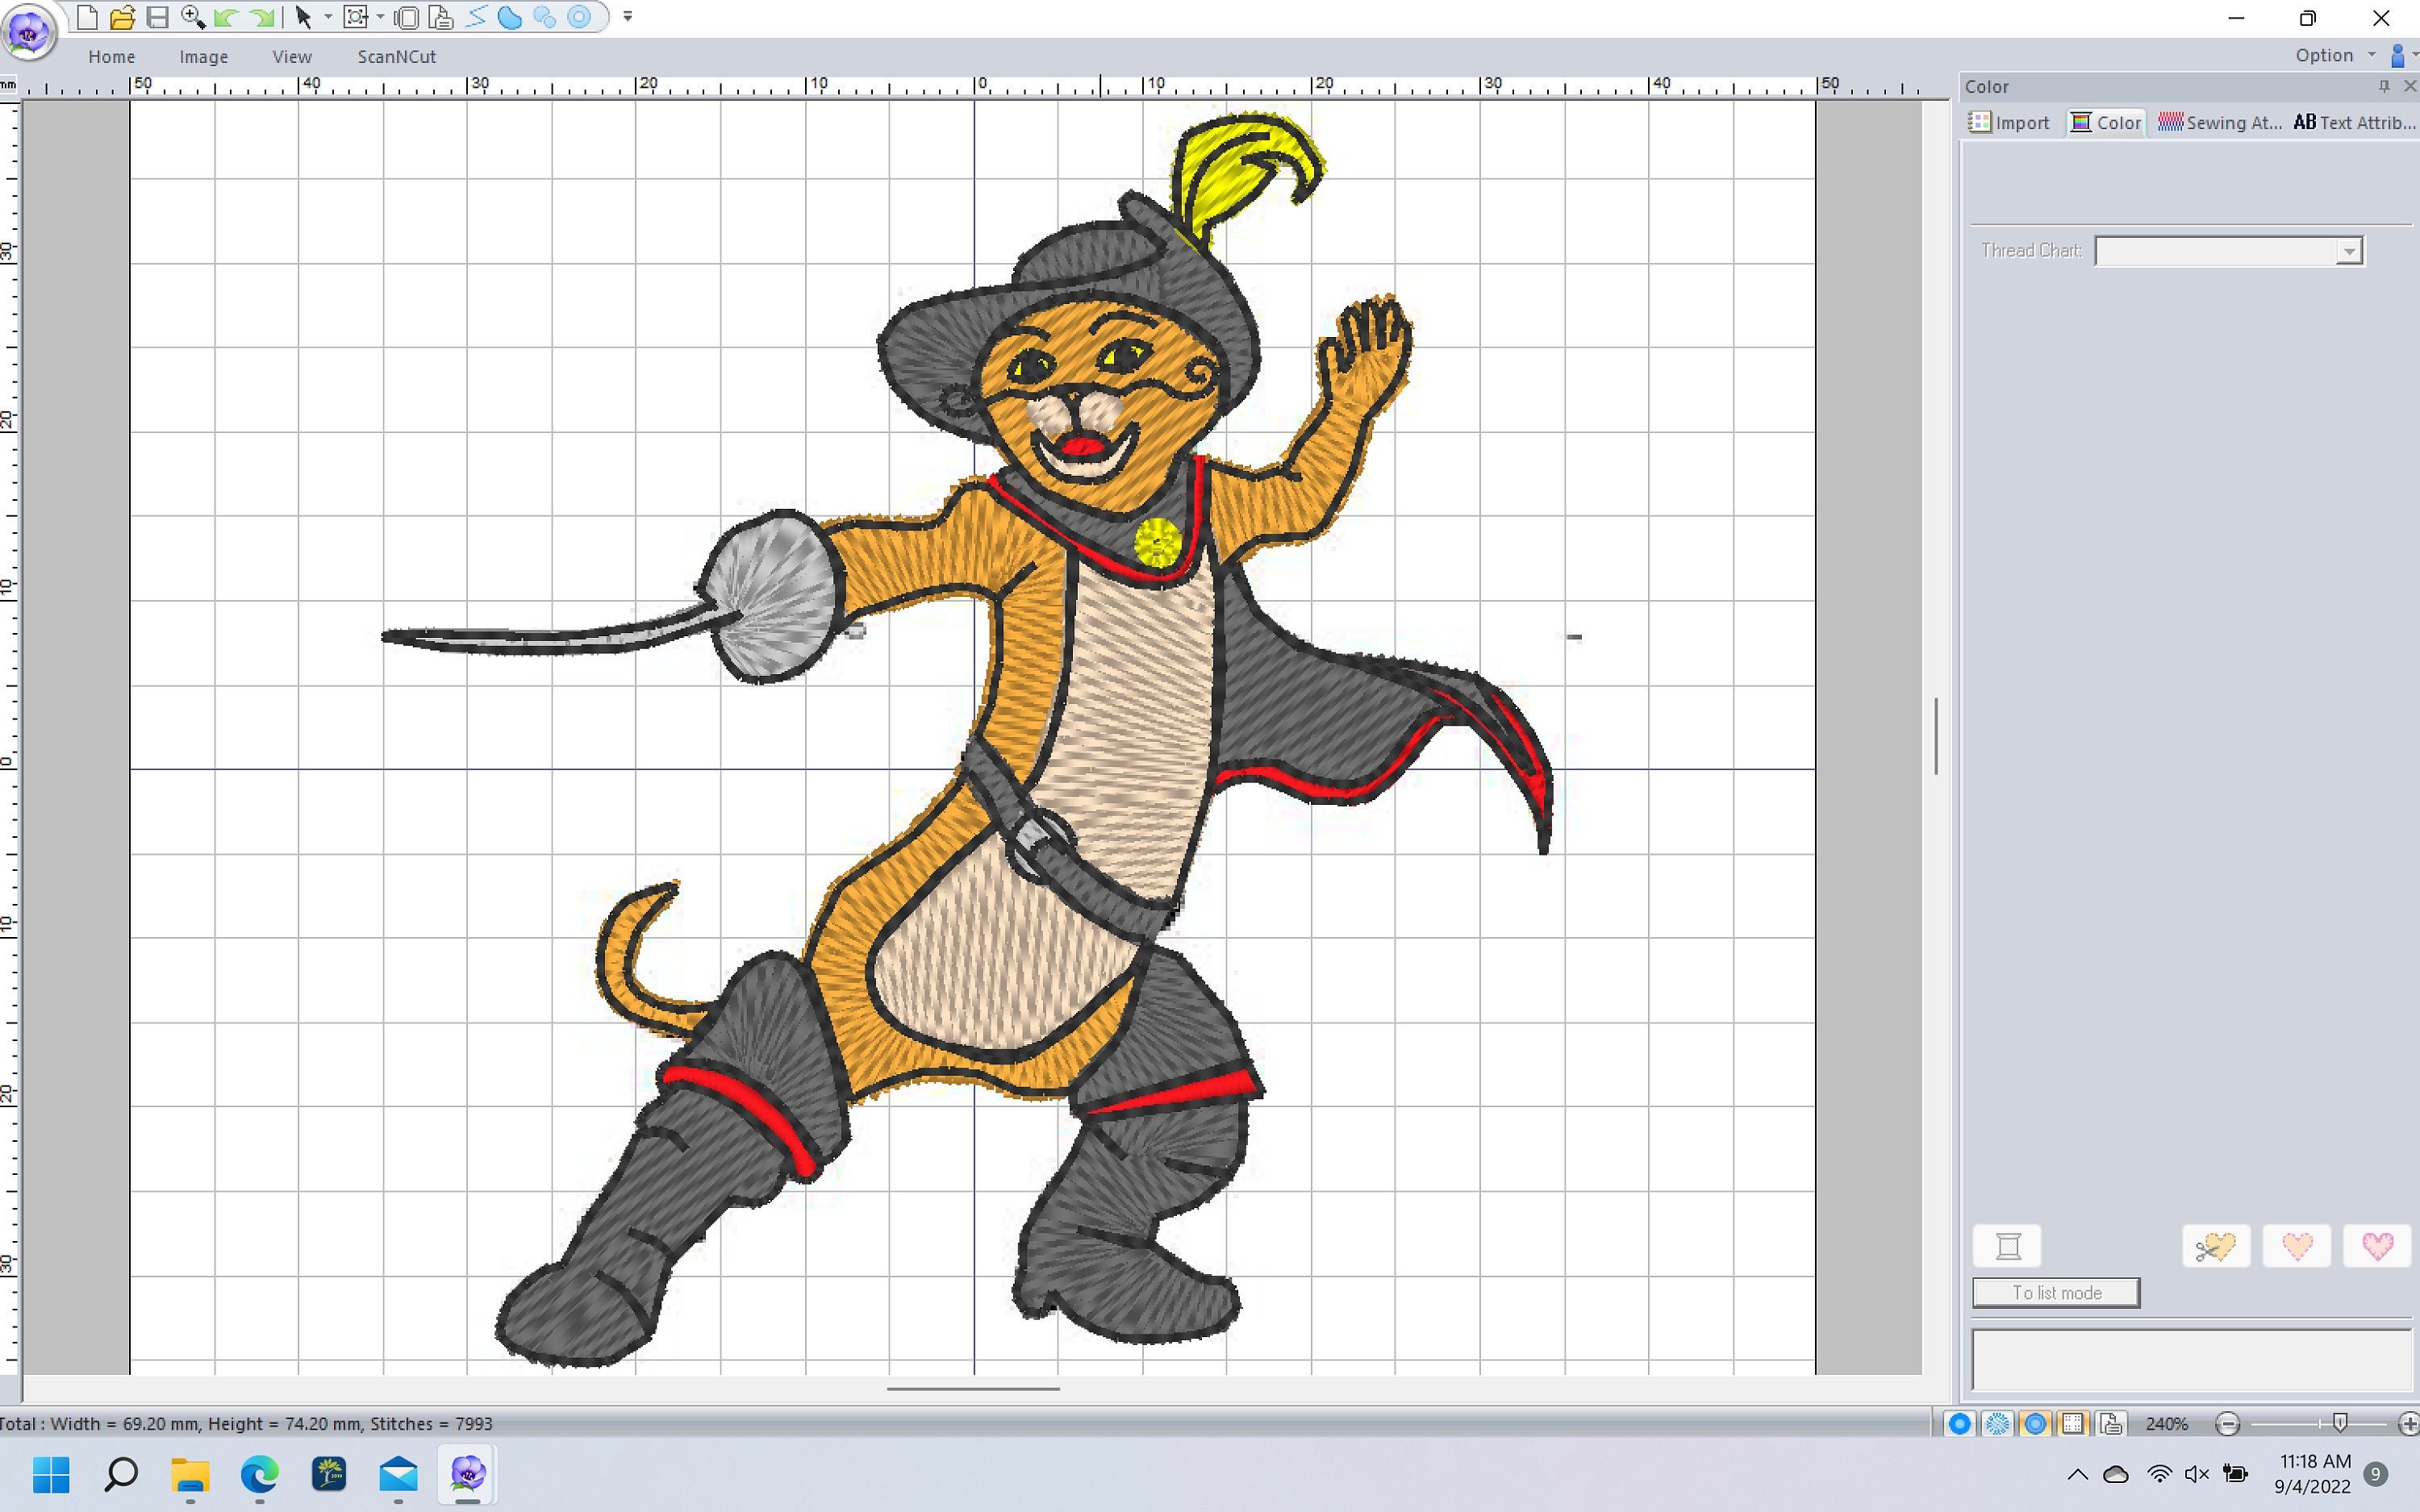Switch to the Color panel tab

(x=2106, y=123)
